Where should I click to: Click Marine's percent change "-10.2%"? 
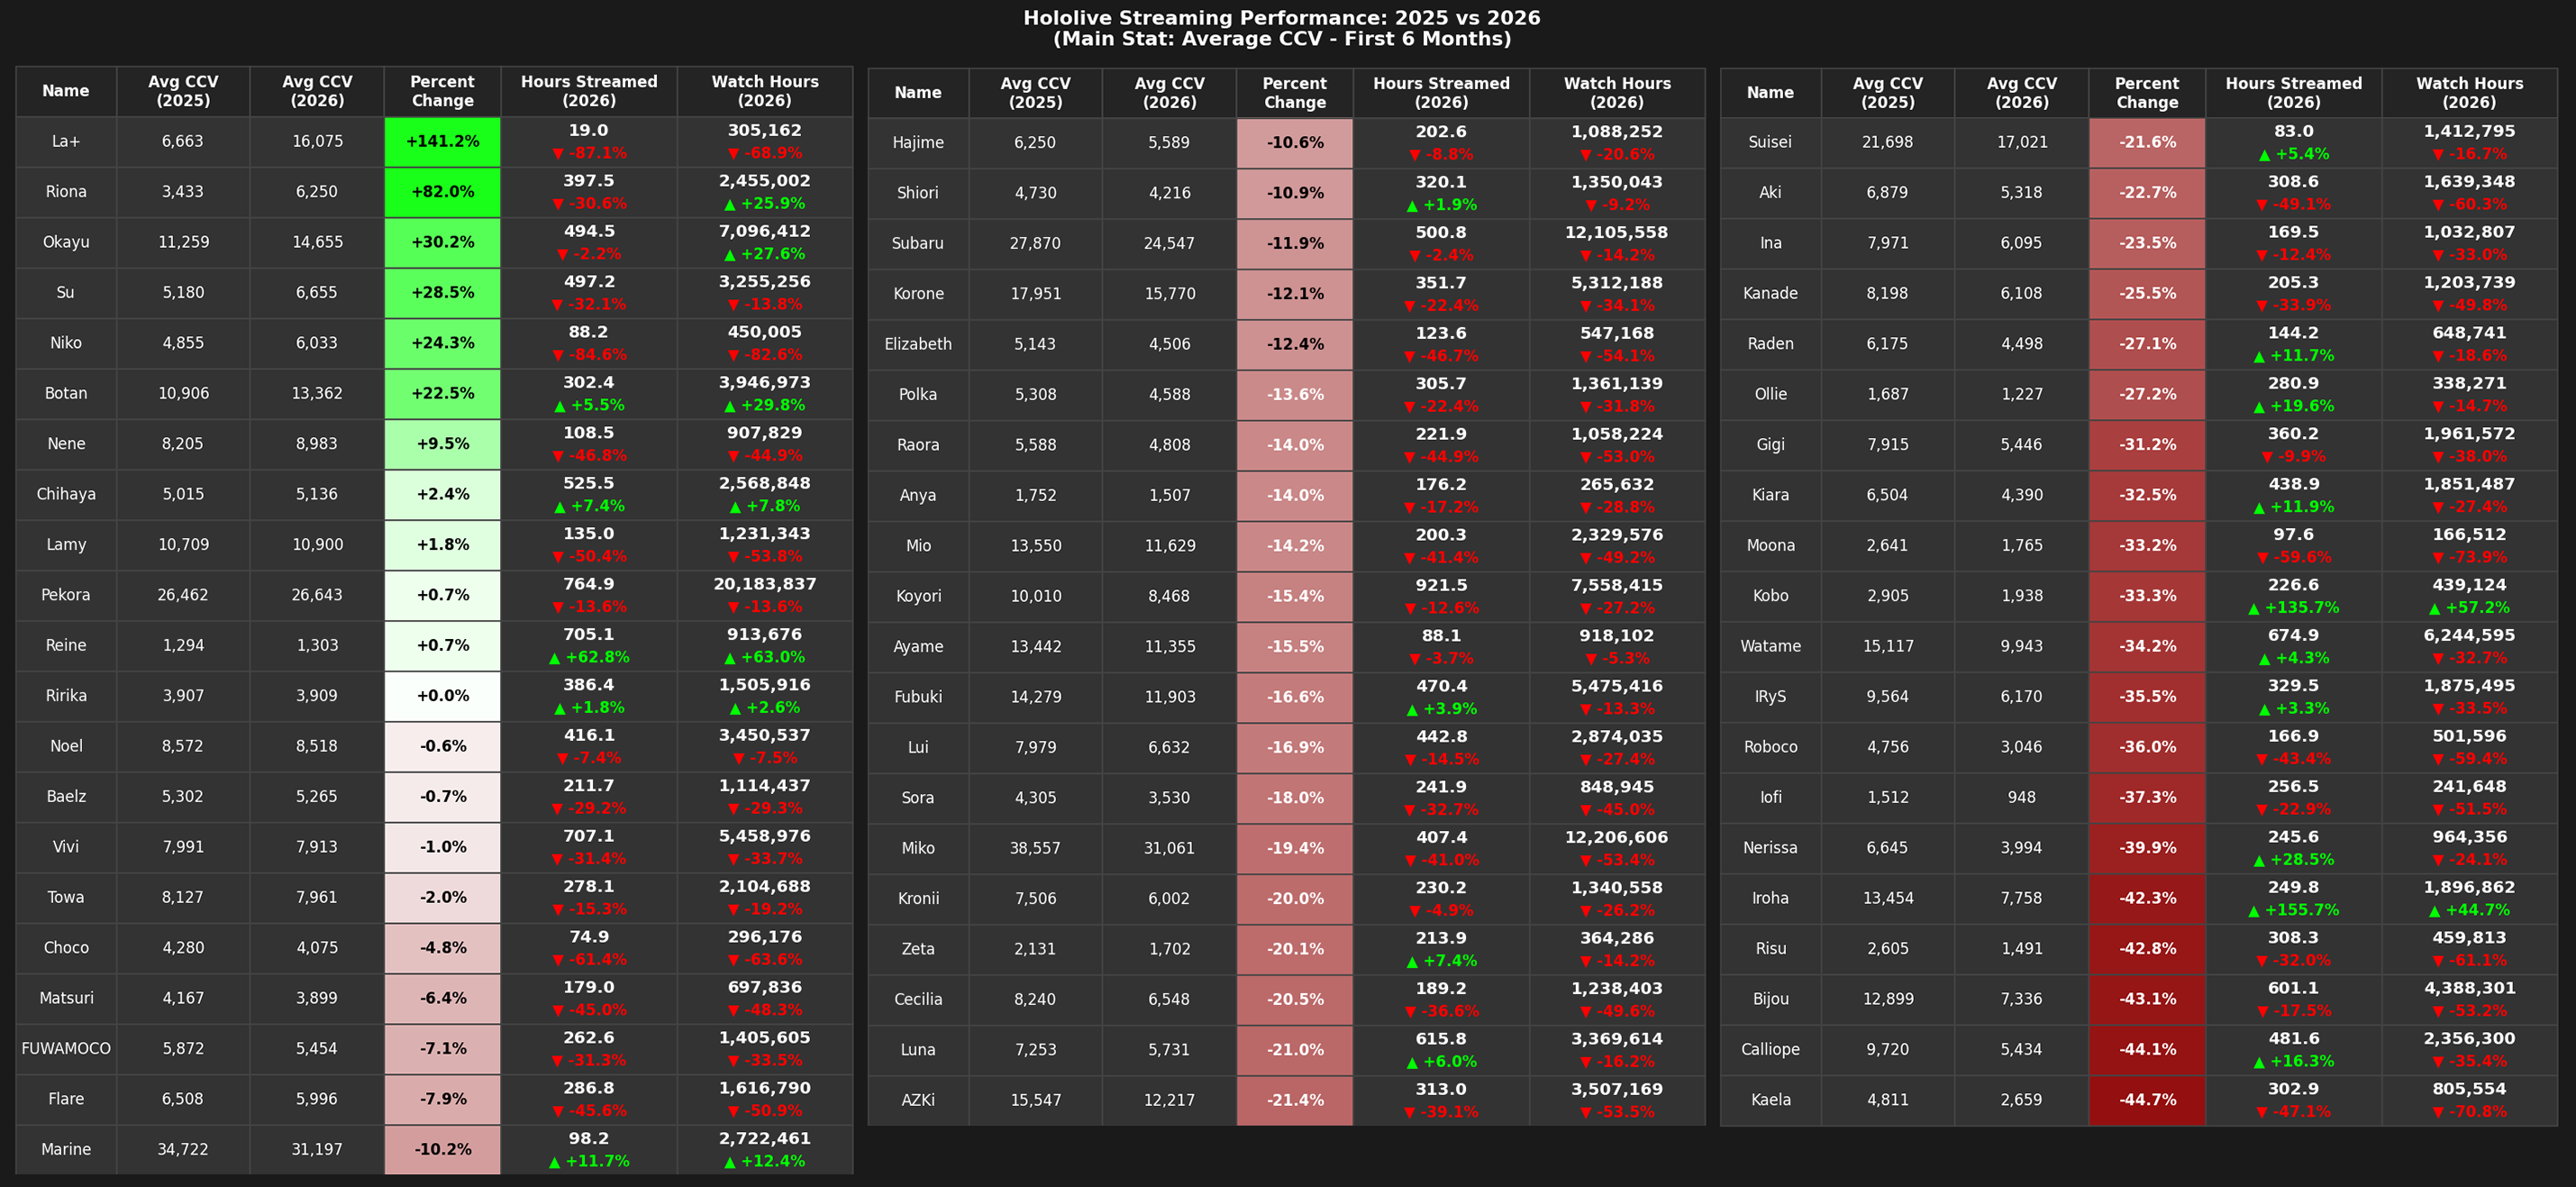[x=442, y=1150]
